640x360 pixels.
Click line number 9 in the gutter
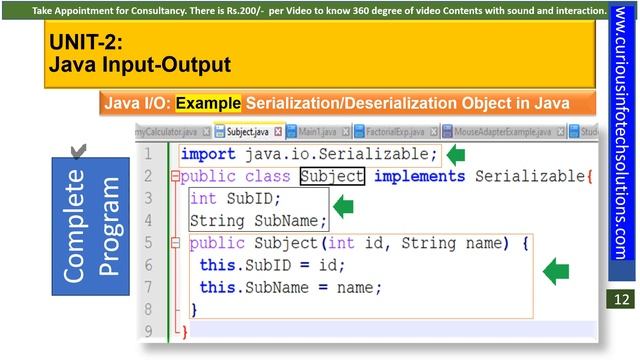tap(148, 331)
